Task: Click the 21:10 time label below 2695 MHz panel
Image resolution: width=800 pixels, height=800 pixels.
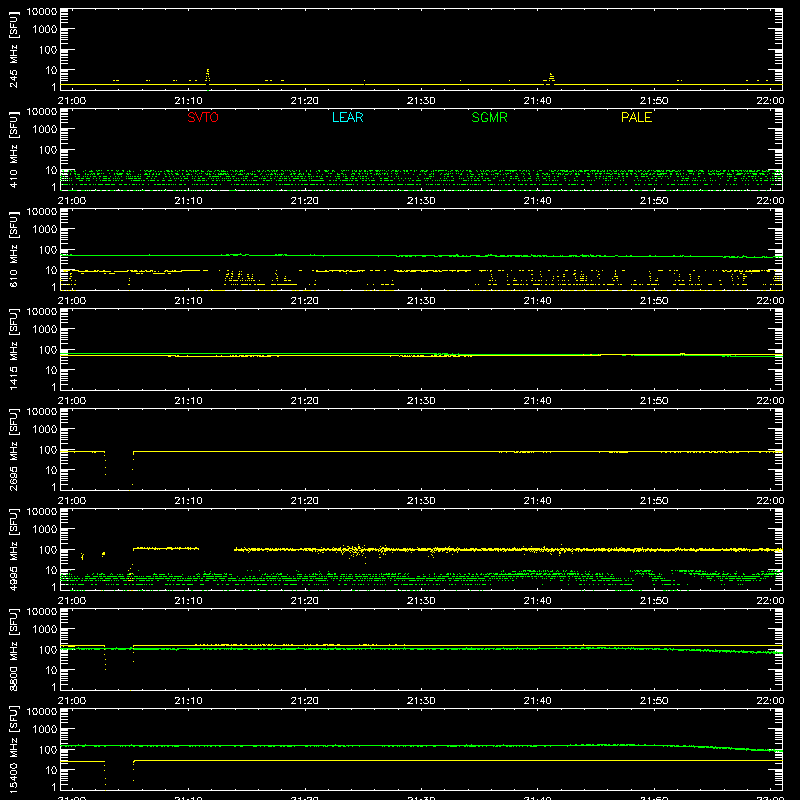Action: pyautogui.click(x=188, y=501)
